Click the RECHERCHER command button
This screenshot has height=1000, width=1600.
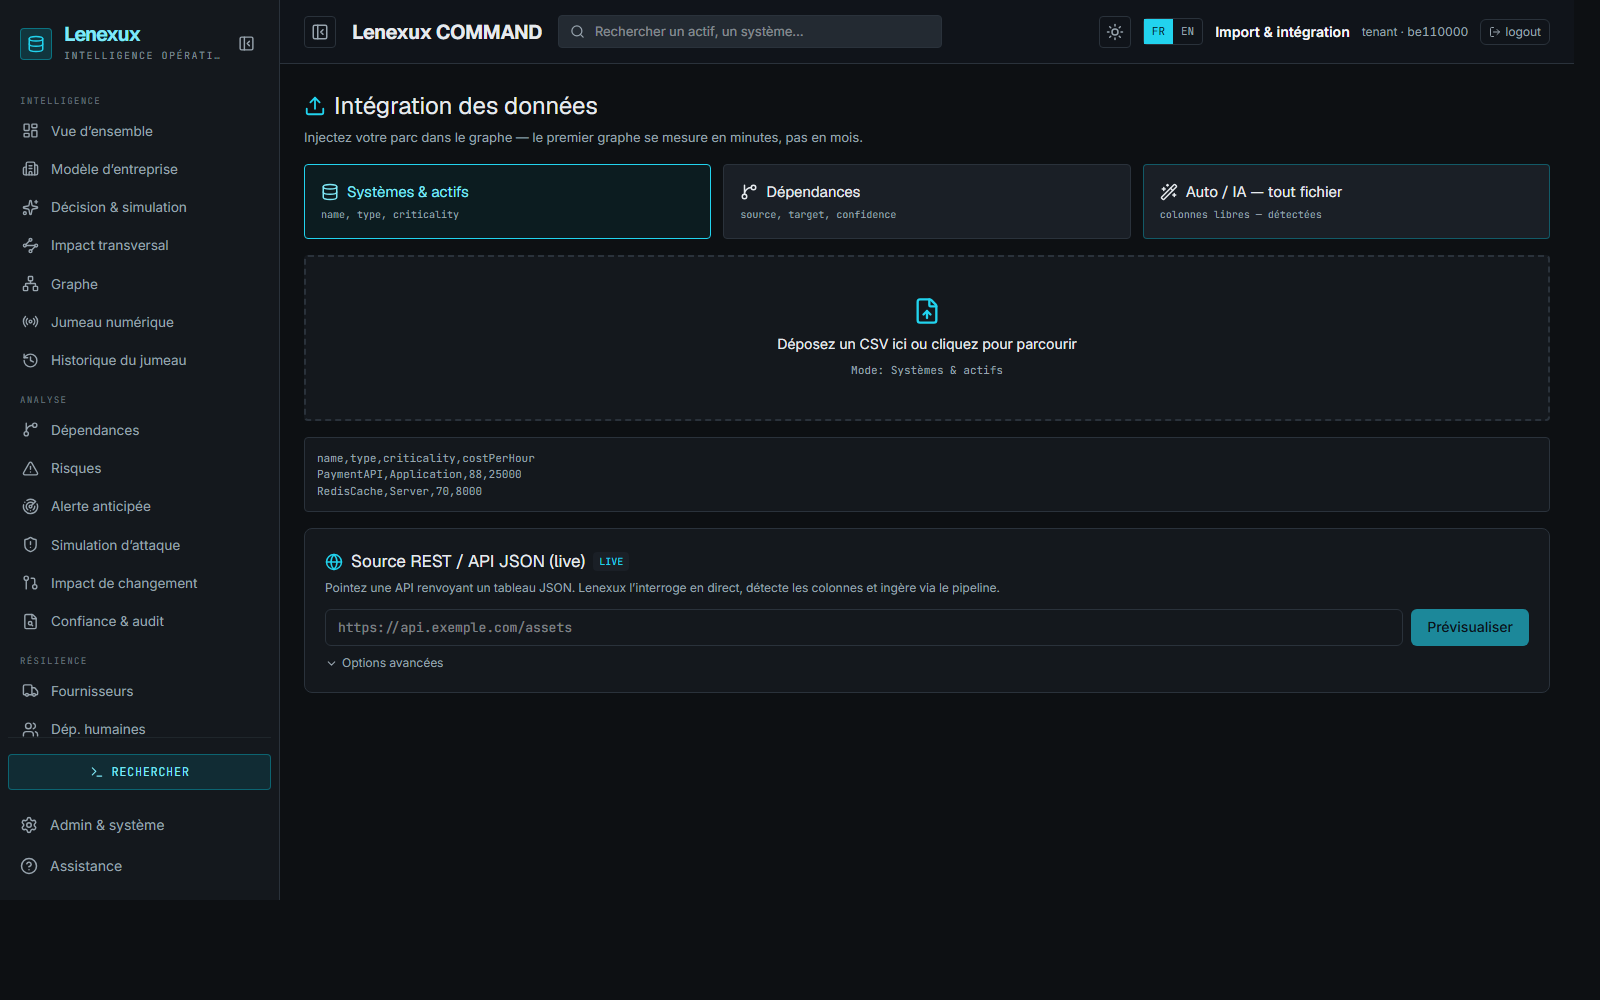coord(139,772)
